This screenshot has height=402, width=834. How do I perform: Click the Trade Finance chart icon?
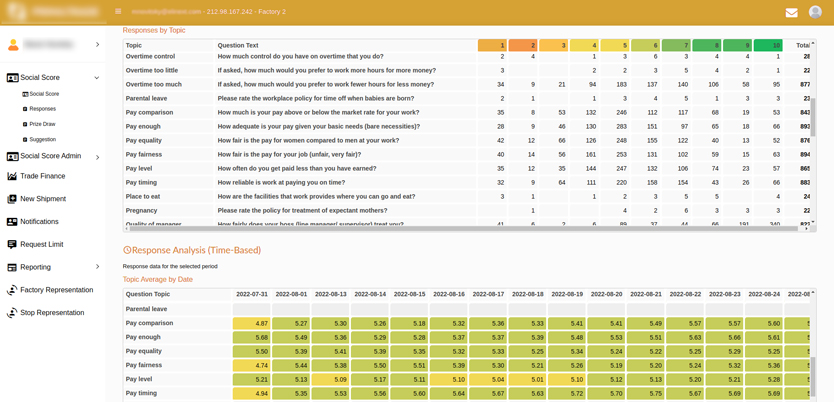pos(12,176)
